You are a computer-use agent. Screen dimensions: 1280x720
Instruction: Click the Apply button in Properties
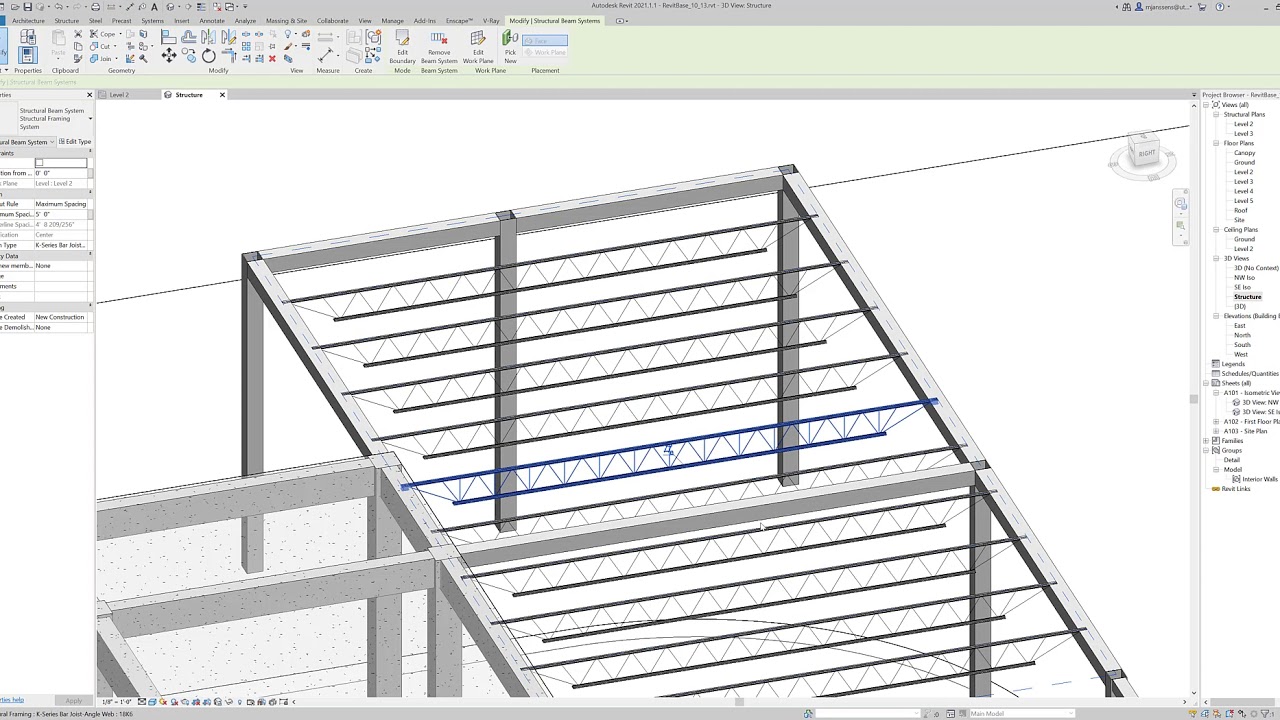point(74,701)
